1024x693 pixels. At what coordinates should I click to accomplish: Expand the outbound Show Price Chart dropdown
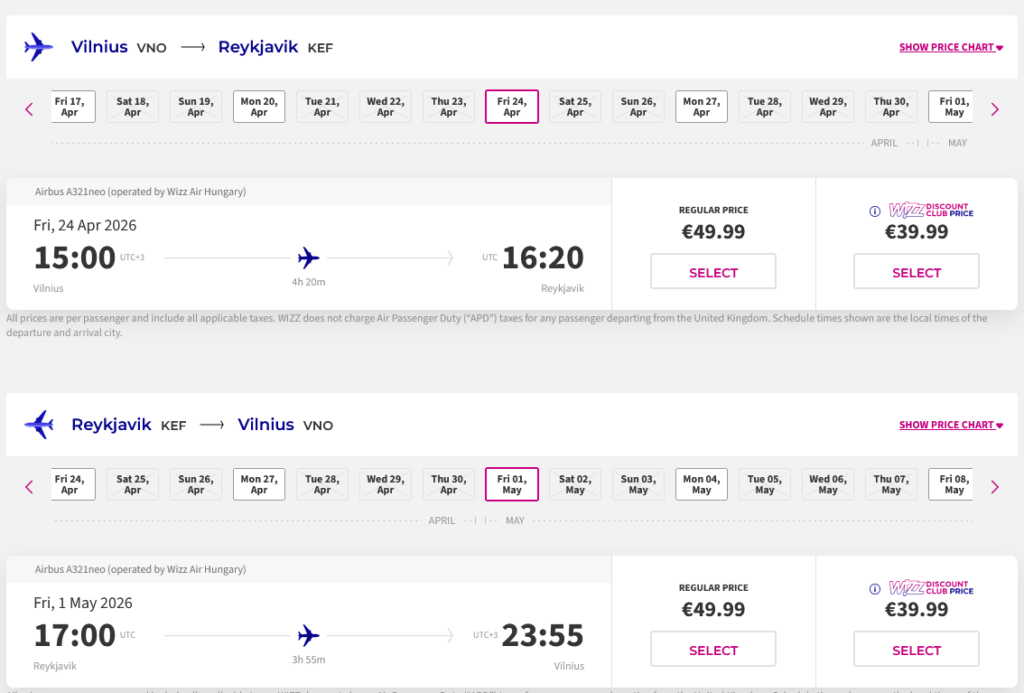coord(950,47)
